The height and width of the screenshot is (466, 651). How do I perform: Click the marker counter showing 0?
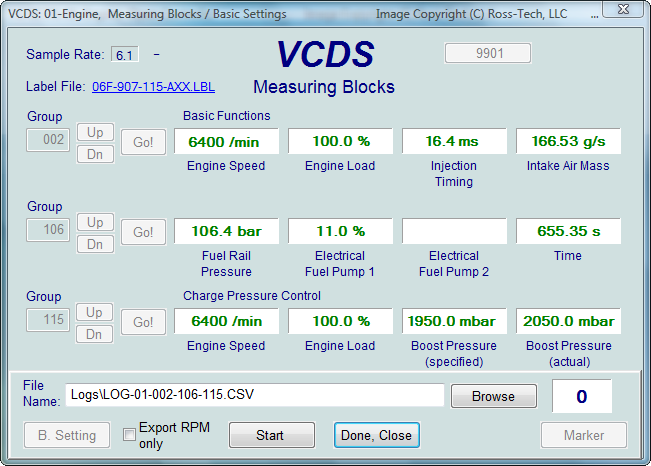pyautogui.click(x=582, y=396)
